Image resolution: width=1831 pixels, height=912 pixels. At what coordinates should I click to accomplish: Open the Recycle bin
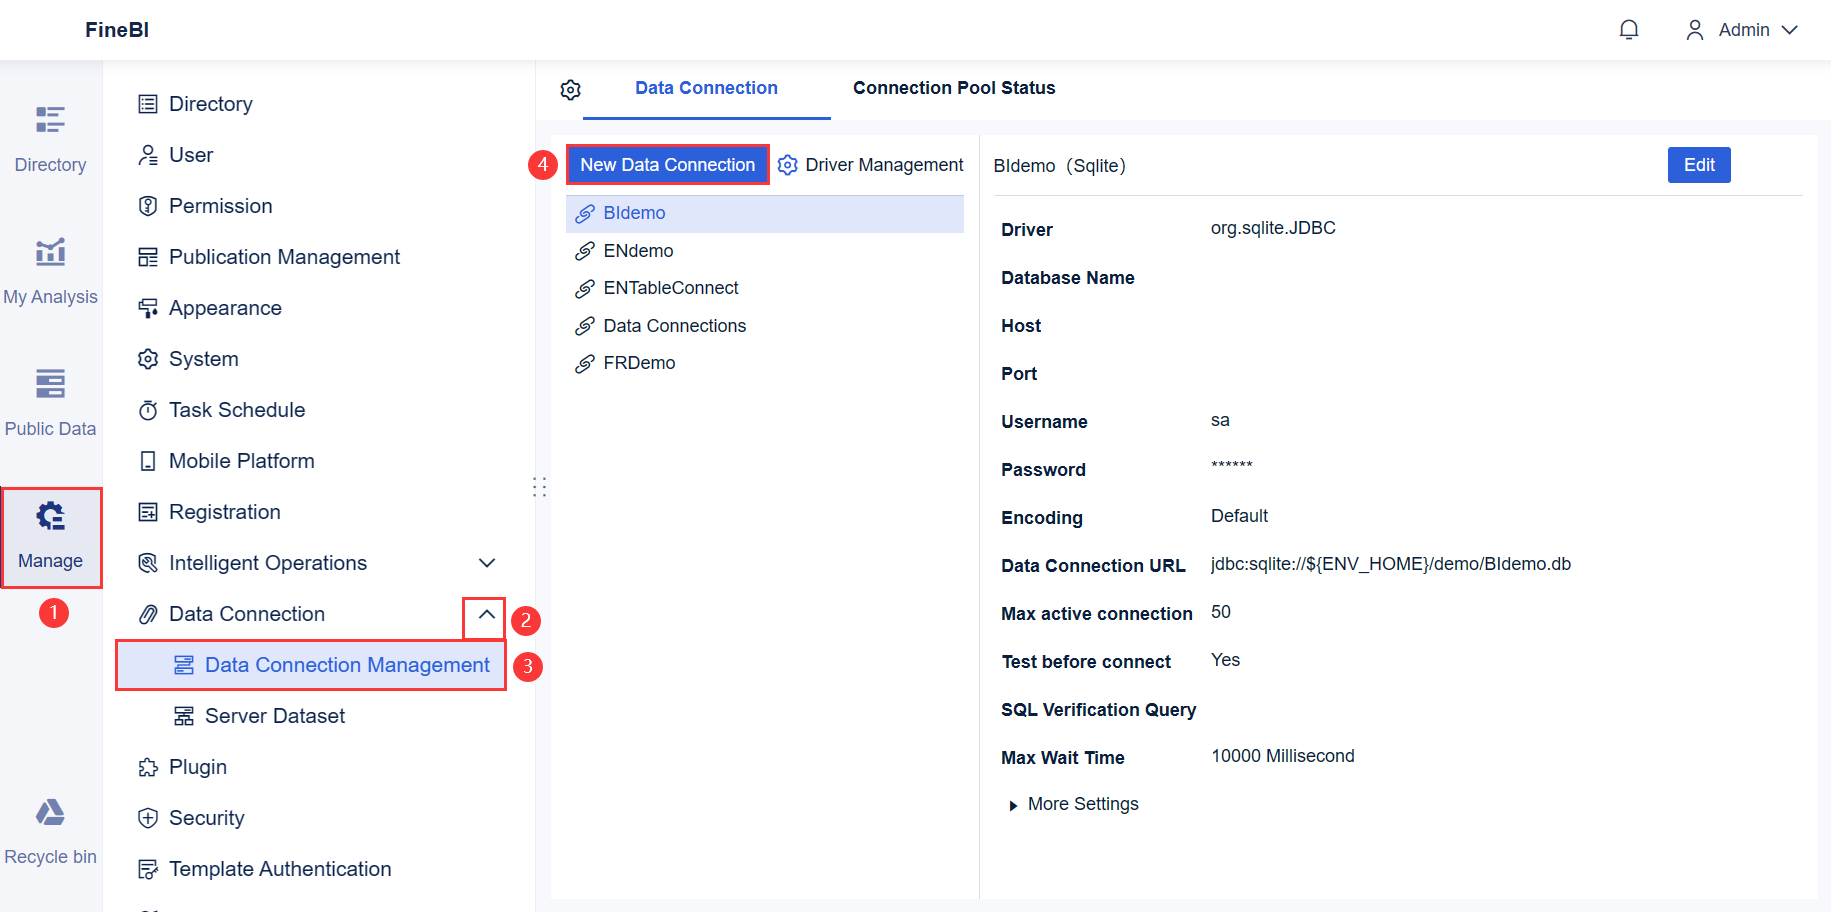[x=50, y=828]
